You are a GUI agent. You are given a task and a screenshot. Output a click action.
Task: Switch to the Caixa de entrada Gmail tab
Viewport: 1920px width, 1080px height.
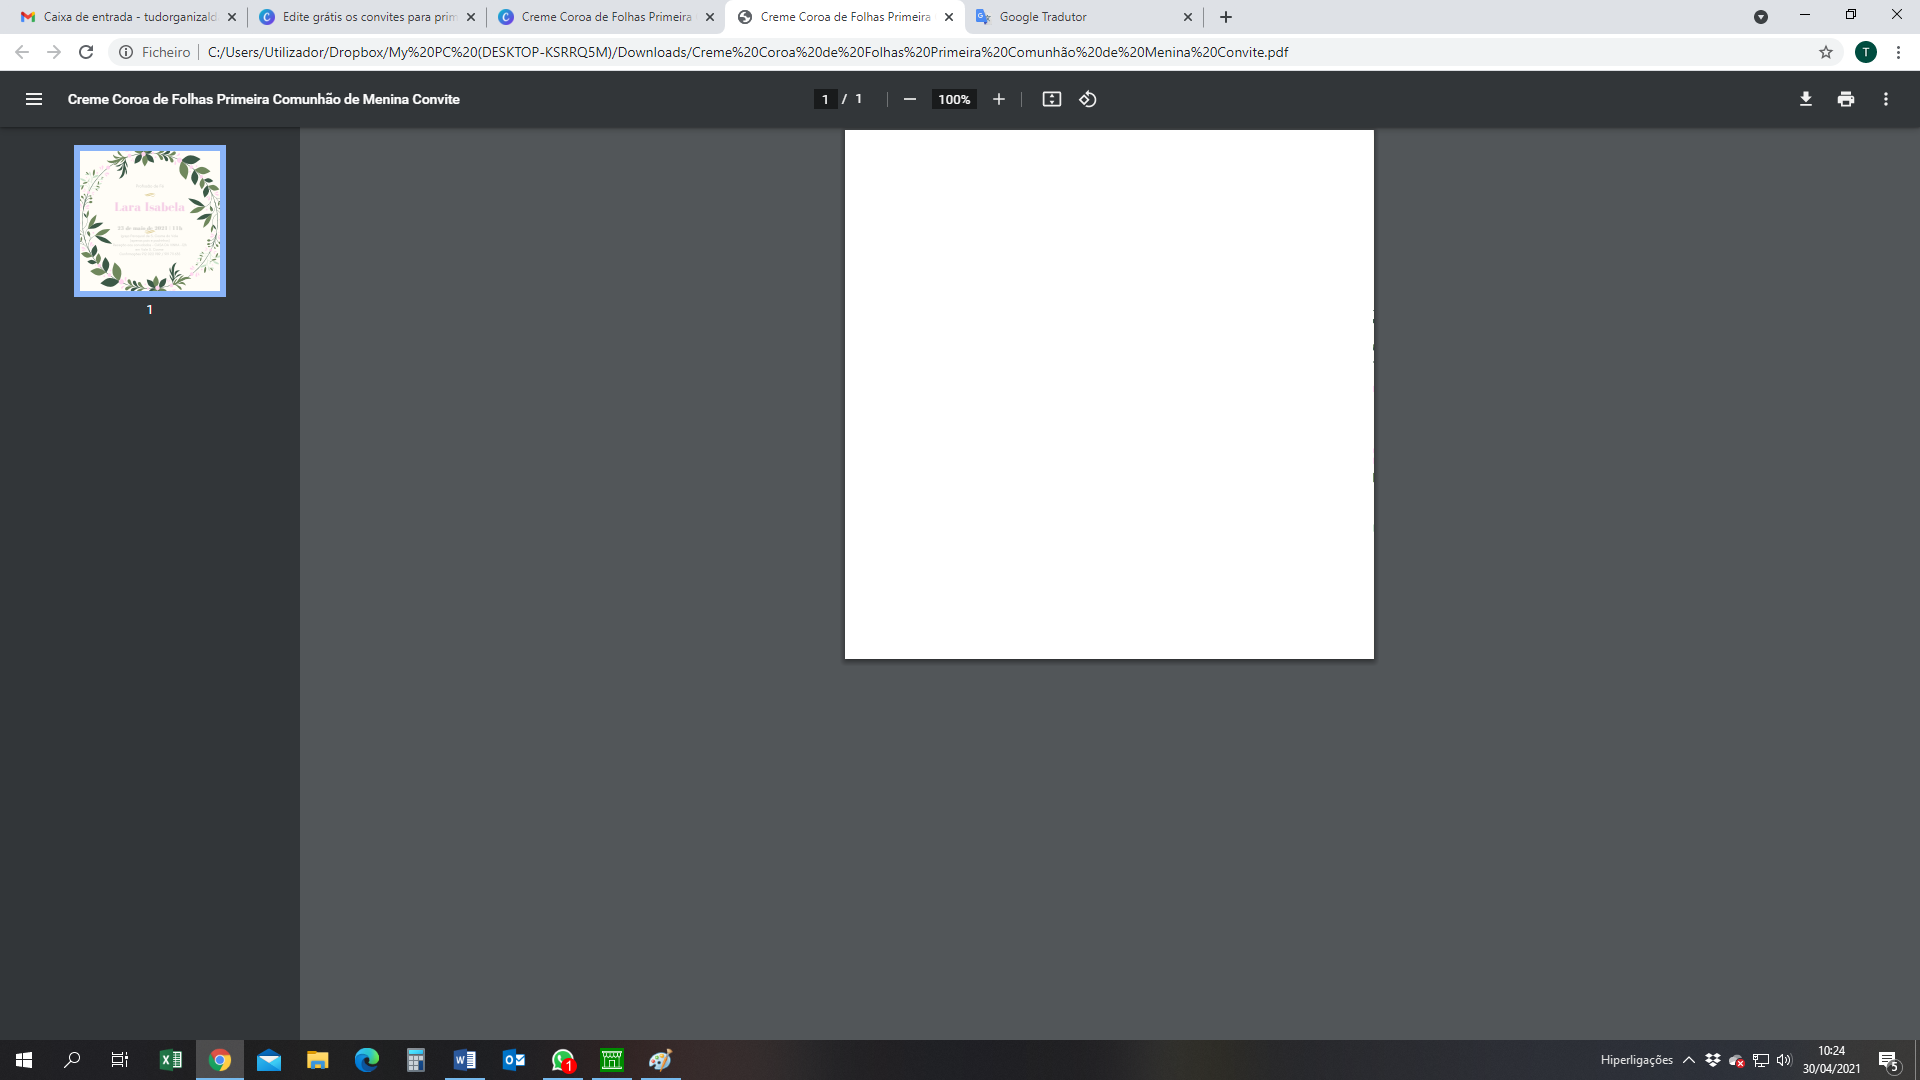pos(125,17)
